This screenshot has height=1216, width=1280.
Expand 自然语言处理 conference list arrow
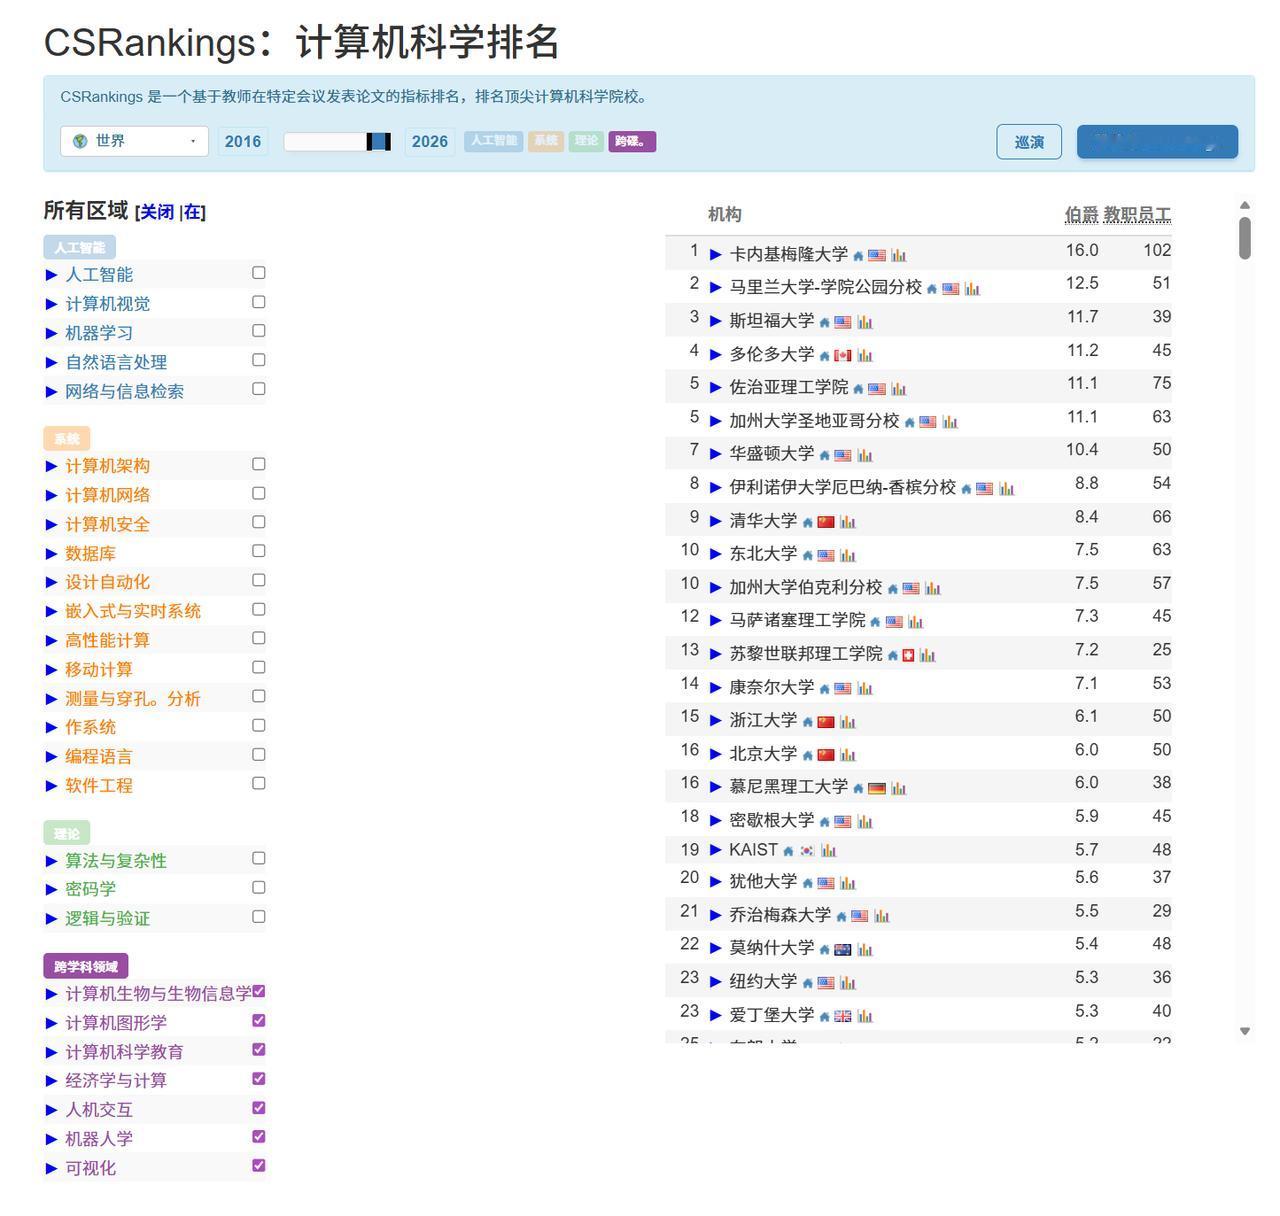tap(52, 363)
